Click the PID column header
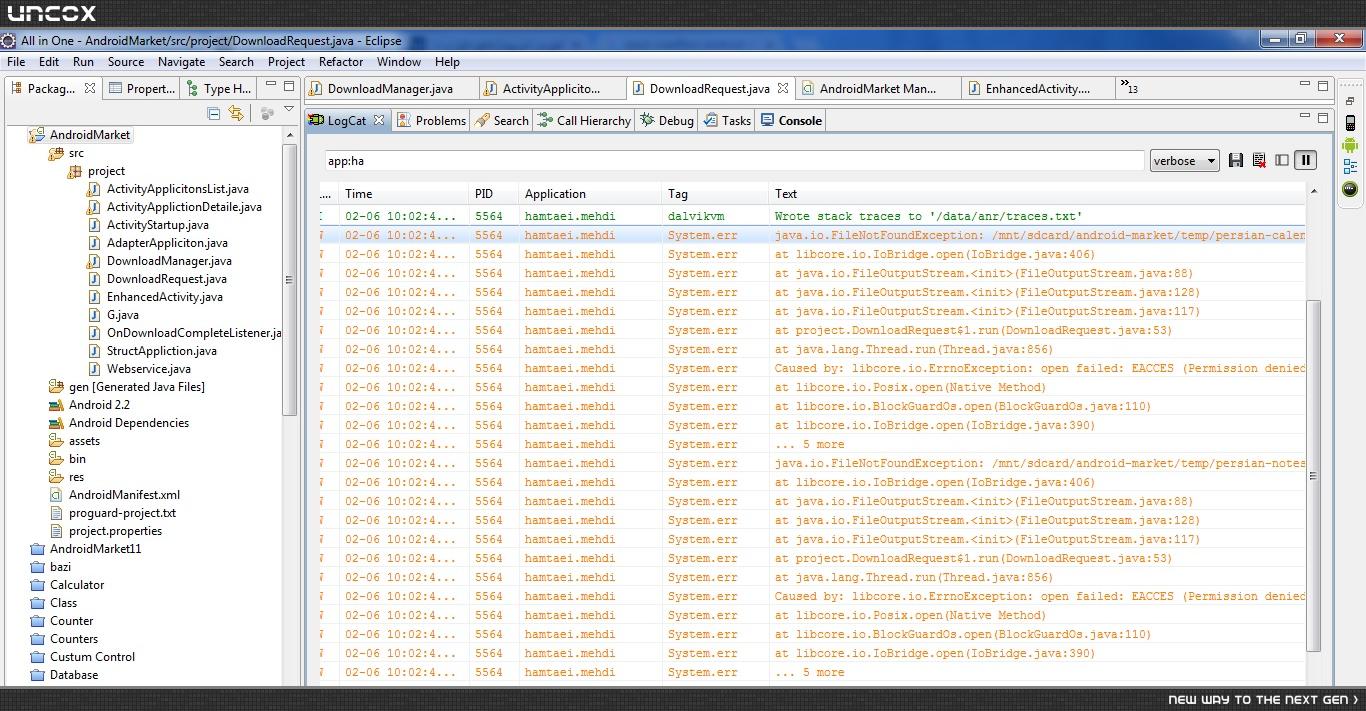The image size is (1366, 711). click(x=494, y=194)
